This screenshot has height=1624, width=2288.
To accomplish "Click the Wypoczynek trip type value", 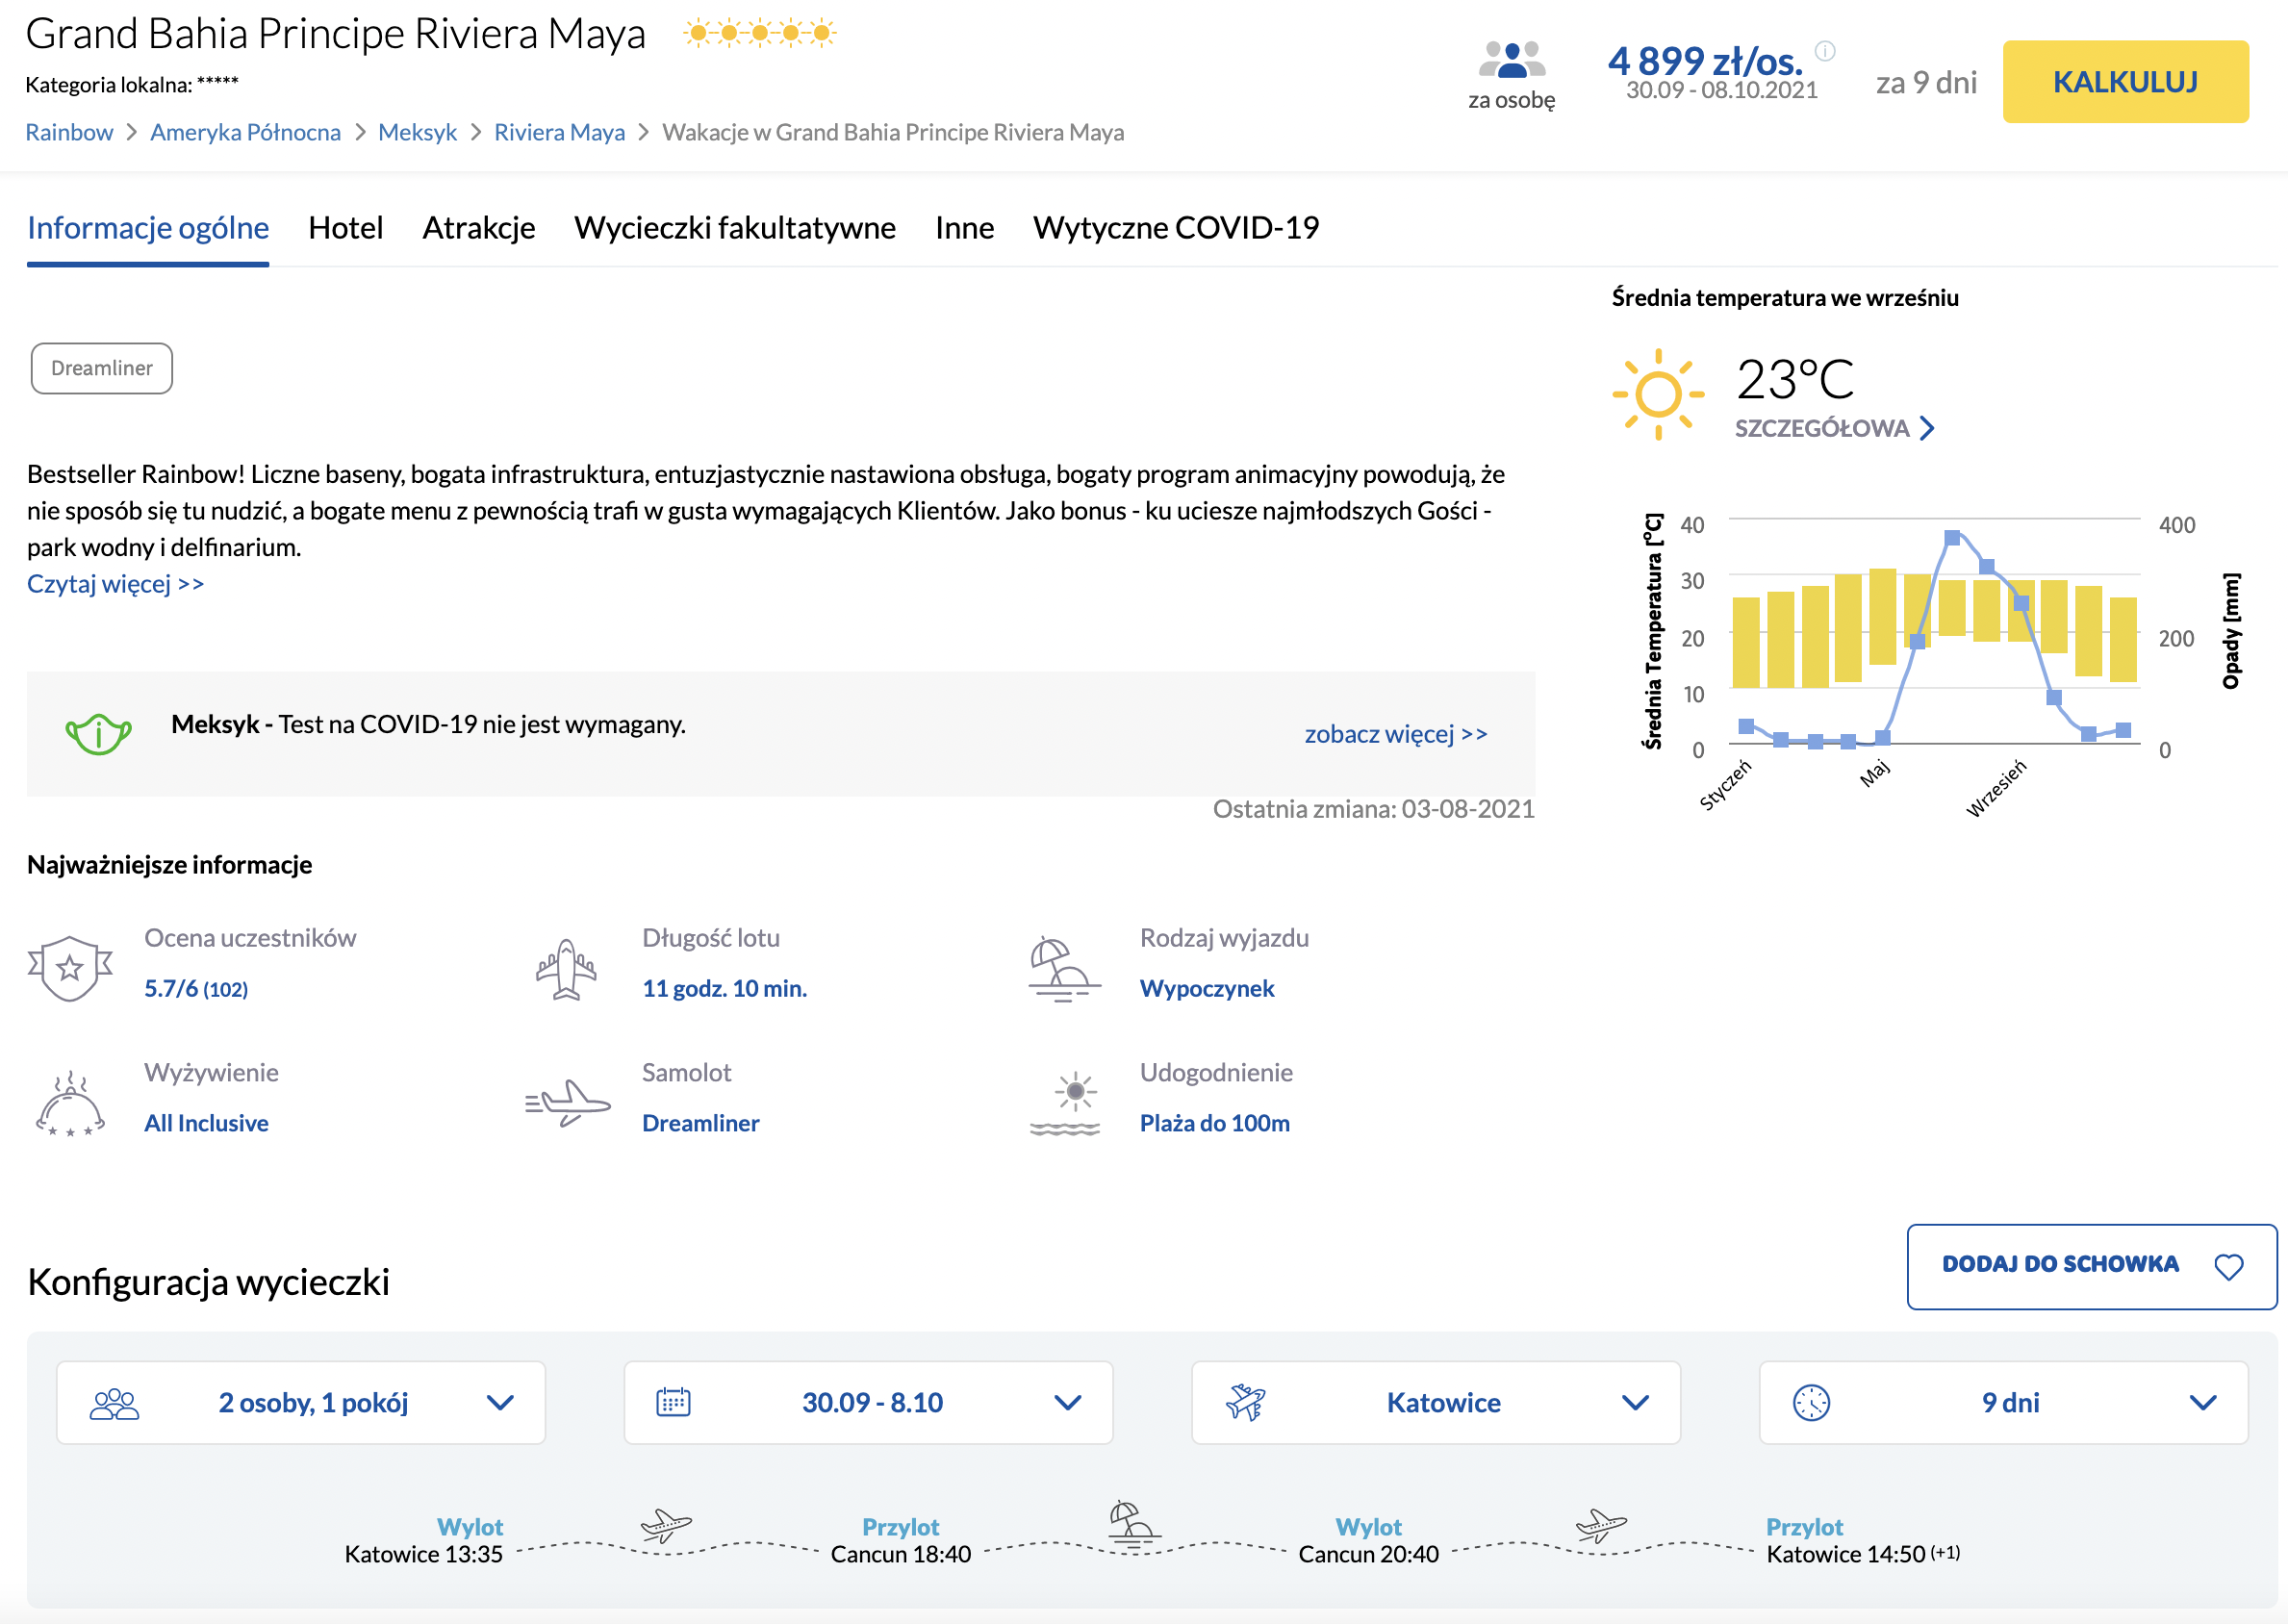I will [x=1207, y=988].
